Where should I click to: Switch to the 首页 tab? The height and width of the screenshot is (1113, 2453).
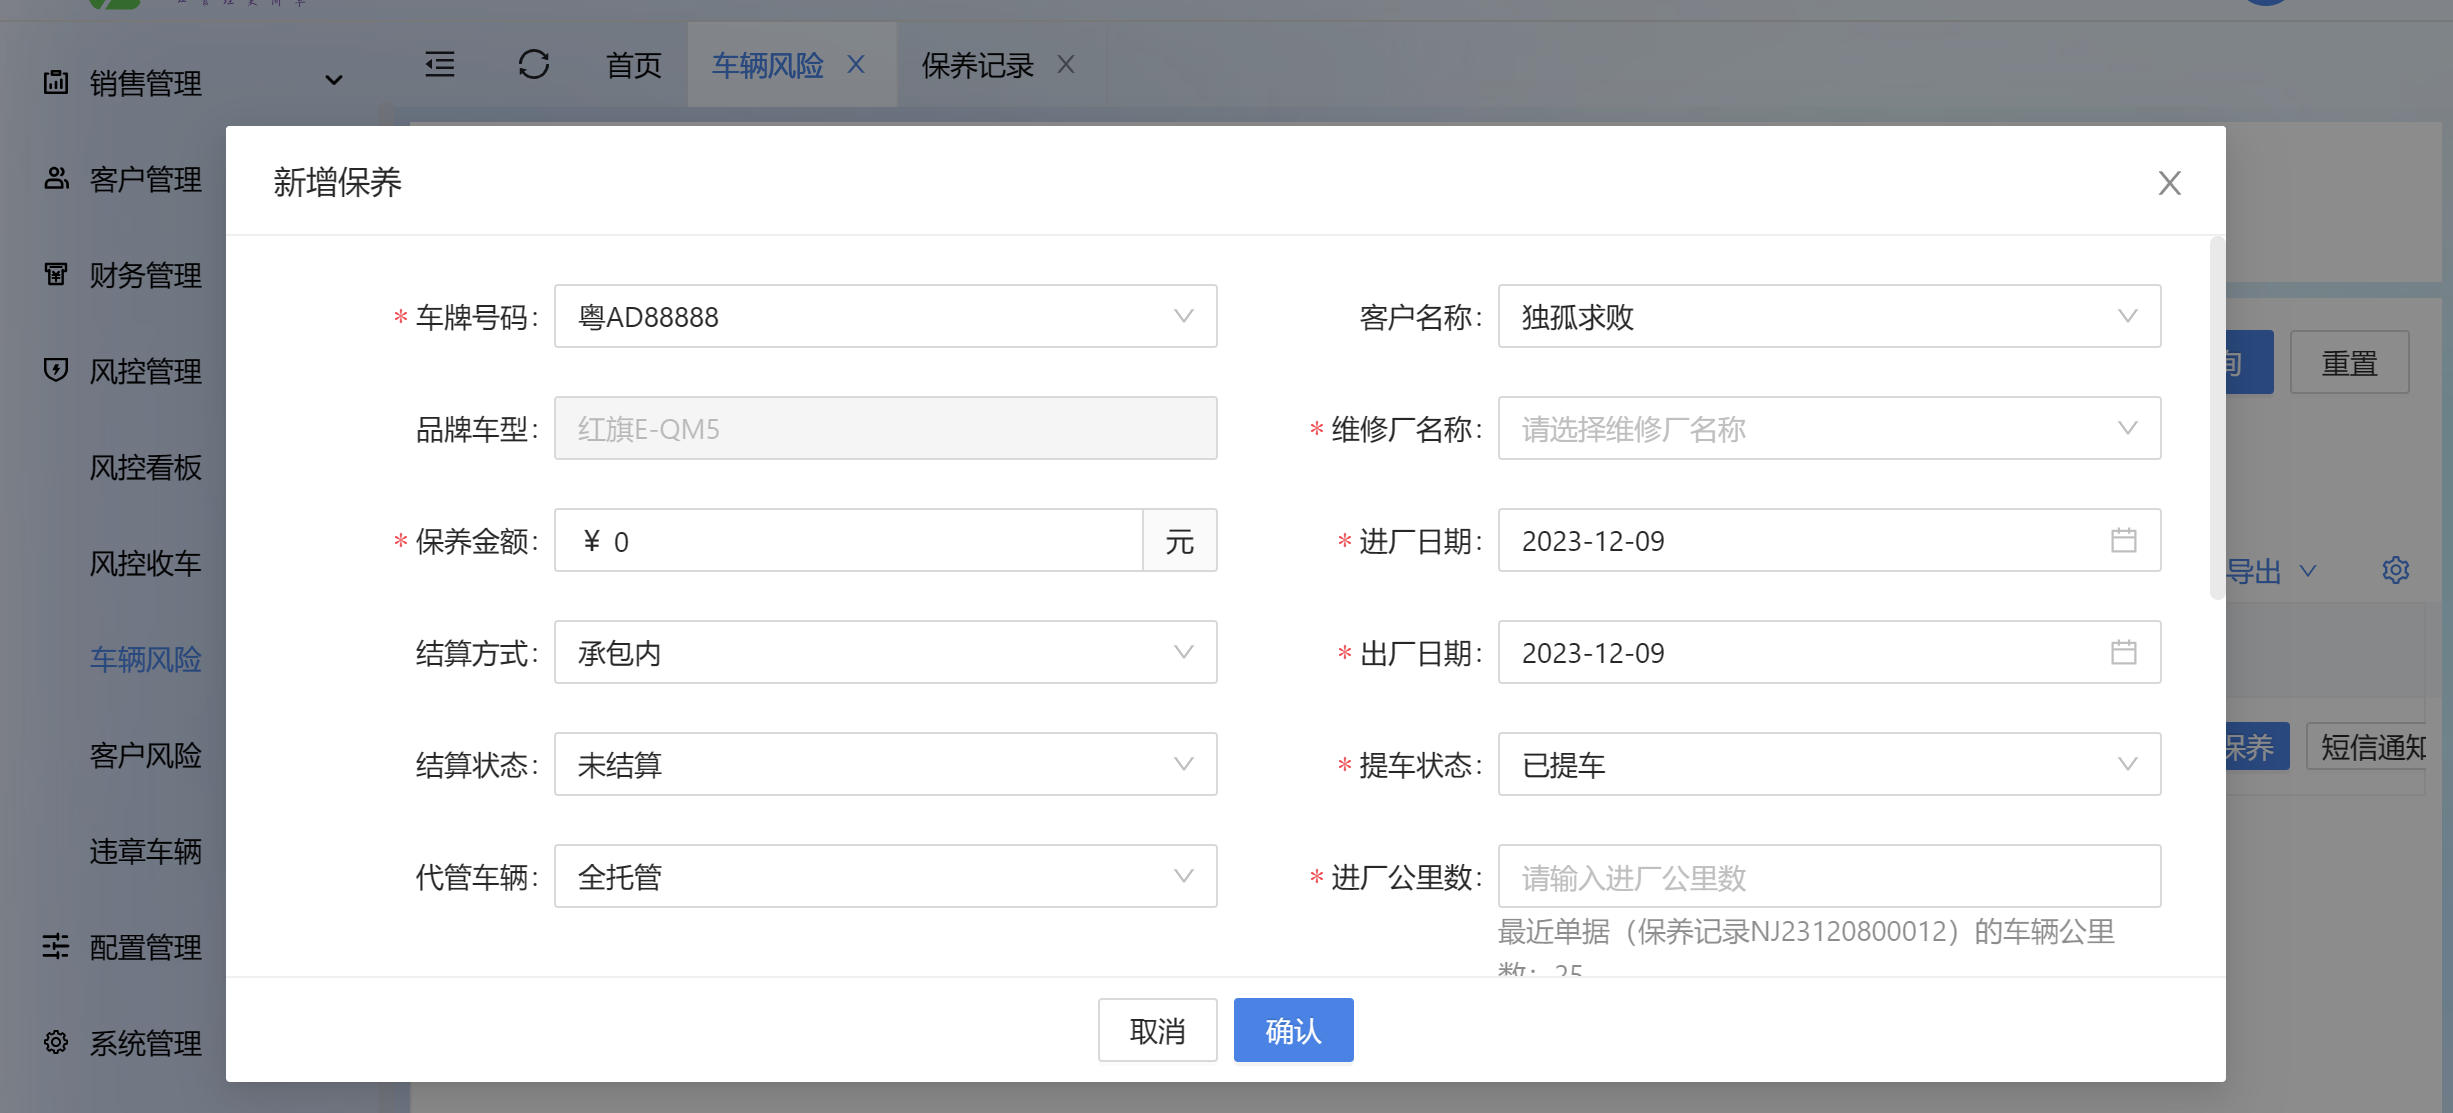click(x=633, y=66)
